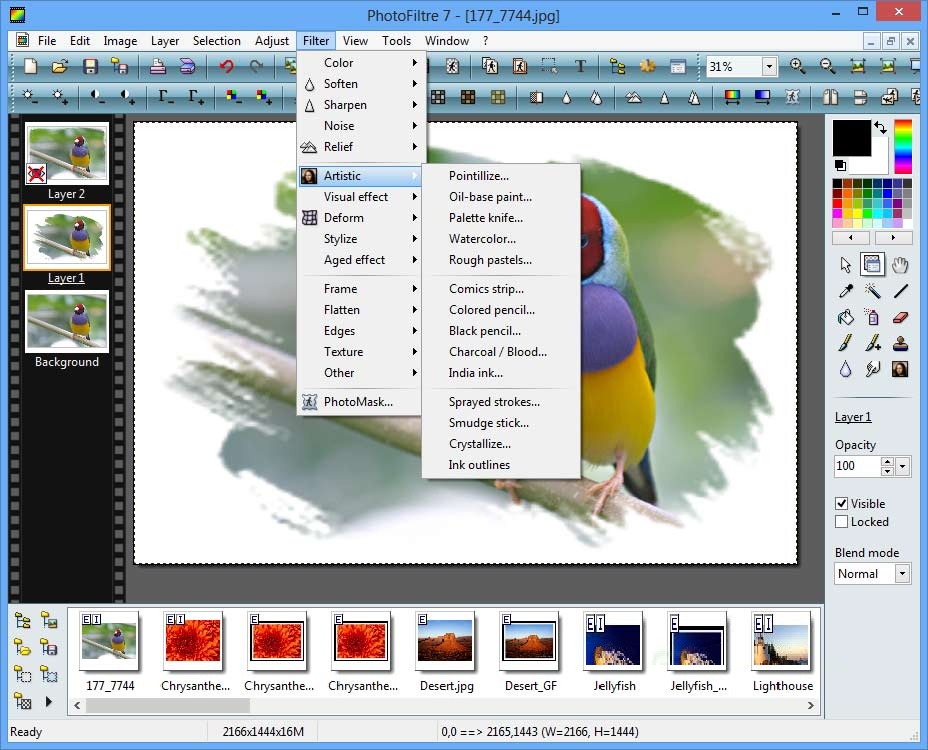This screenshot has width=928, height=750.
Task: Pick the Paint Bucket fill tool
Action: 846,317
